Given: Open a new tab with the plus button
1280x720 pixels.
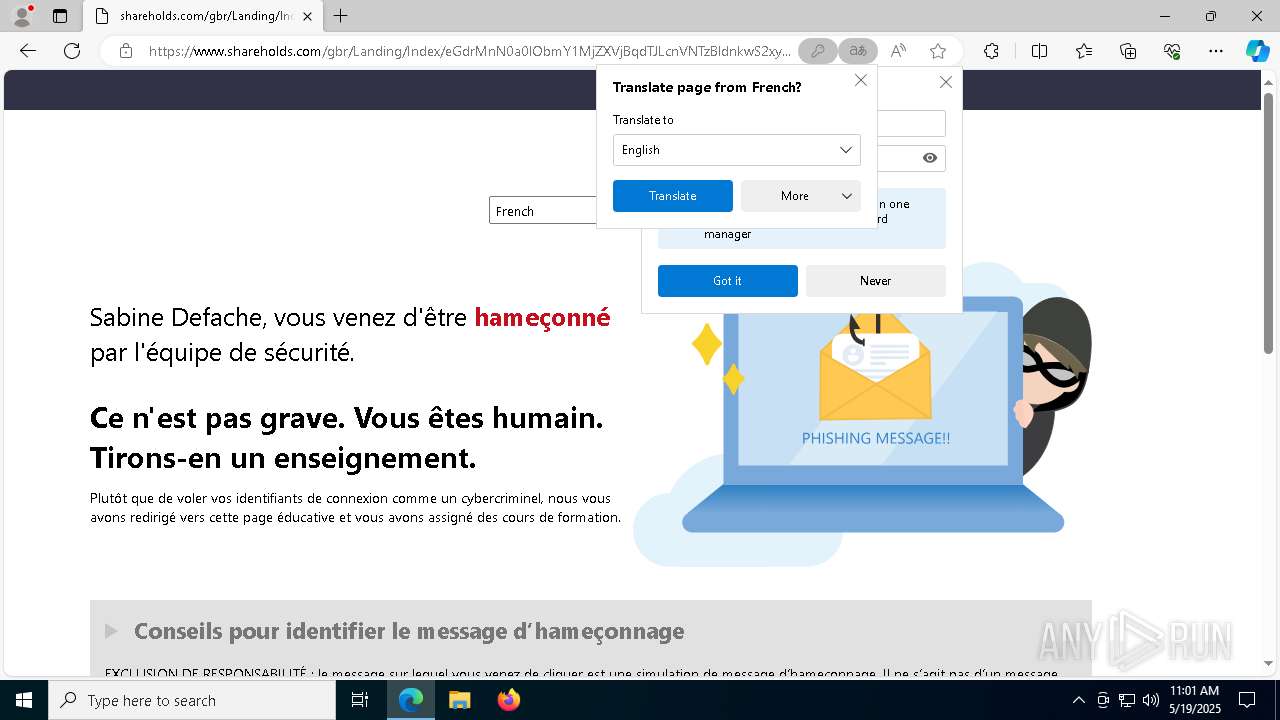Looking at the screenshot, I should point(340,16).
